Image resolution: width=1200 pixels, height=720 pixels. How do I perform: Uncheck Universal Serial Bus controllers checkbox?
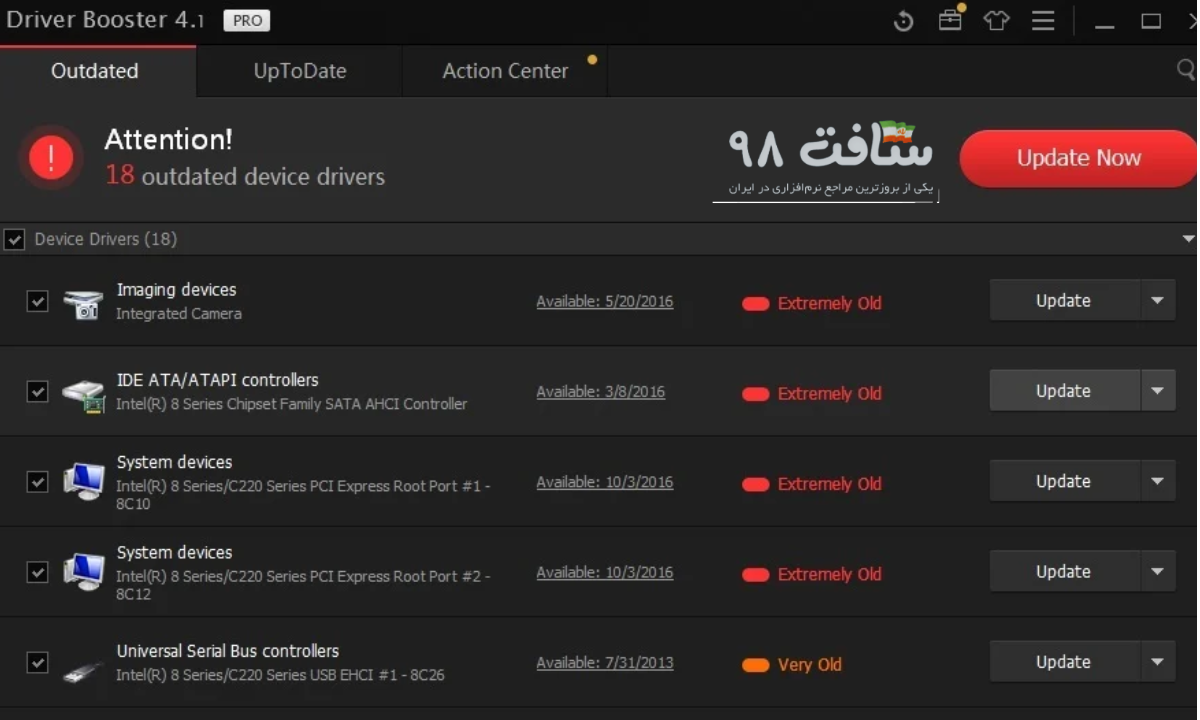37,662
